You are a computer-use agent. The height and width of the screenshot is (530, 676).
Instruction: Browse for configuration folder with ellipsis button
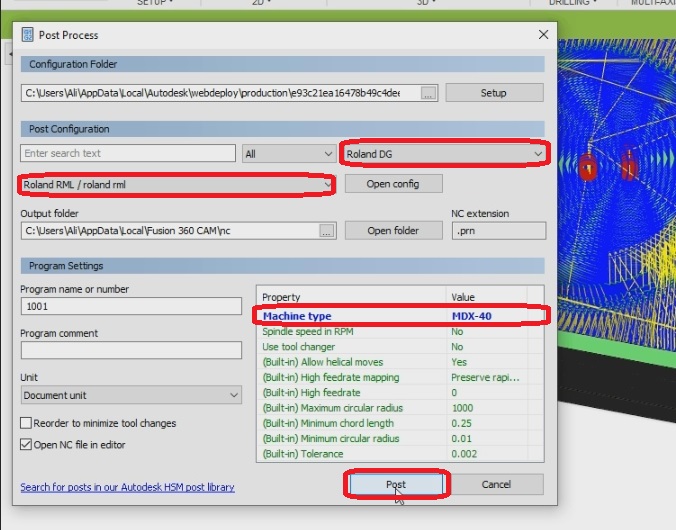coord(428,93)
